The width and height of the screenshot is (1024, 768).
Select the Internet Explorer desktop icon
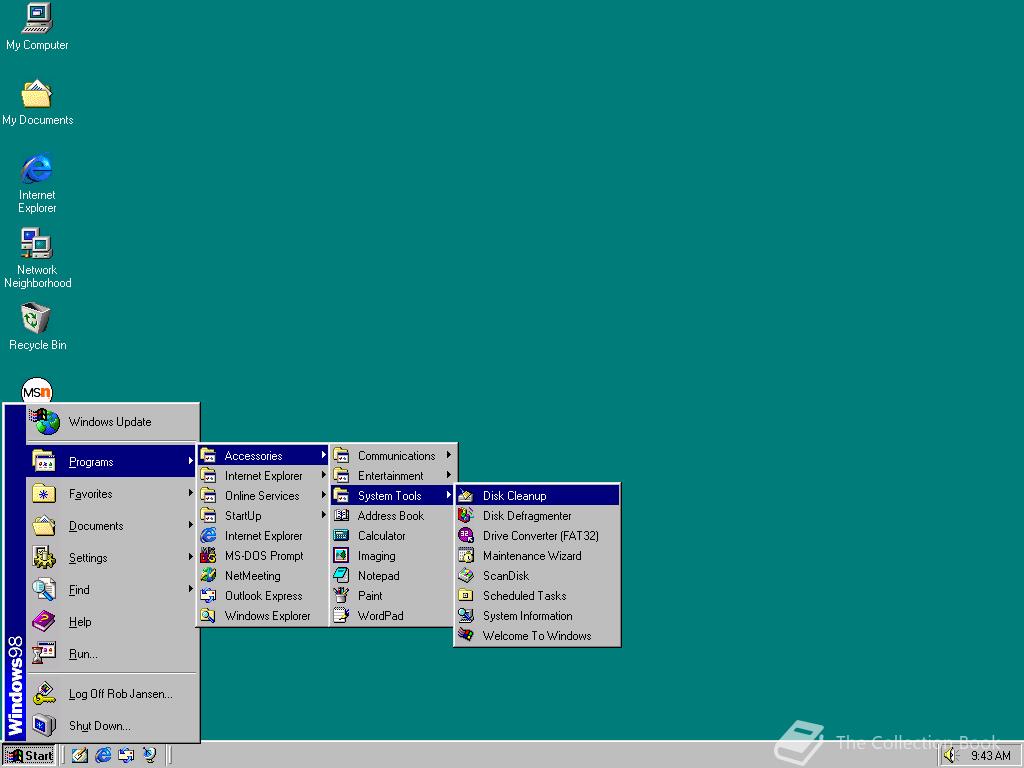37,183
